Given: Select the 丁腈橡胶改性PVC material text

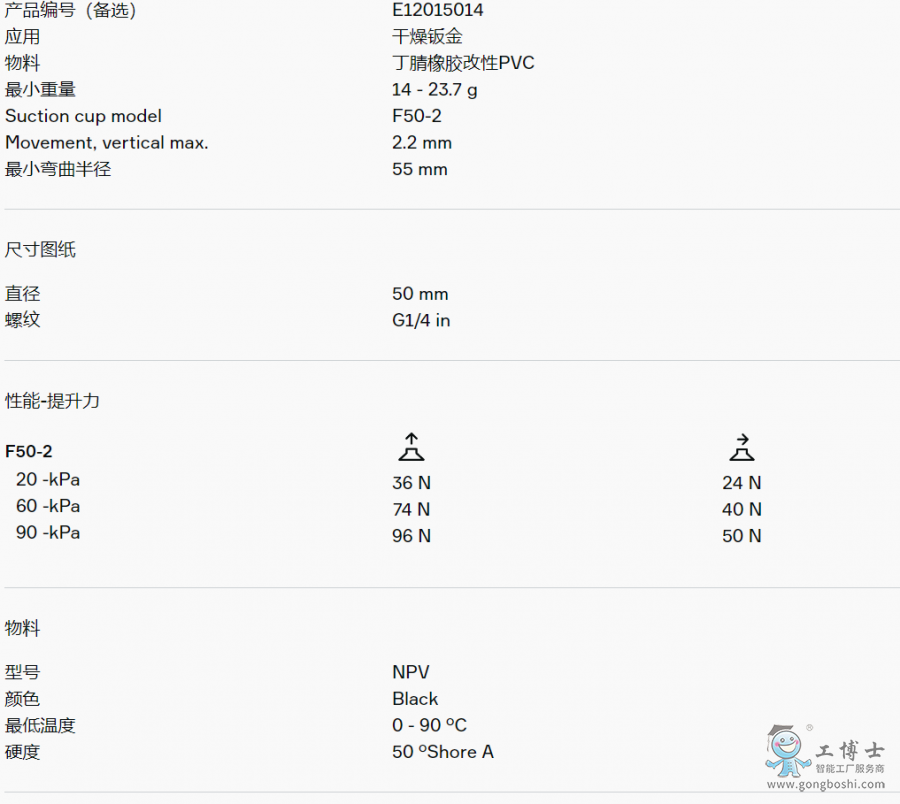Looking at the screenshot, I should click(463, 63).
